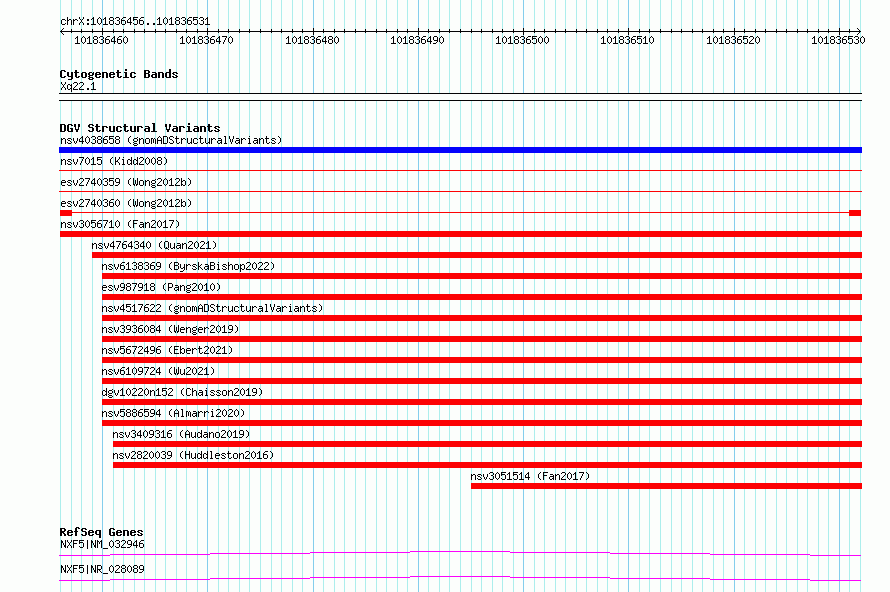
Task: Click the red bar under nsv3051514
Action: pyautogui.click(x=666, y=486)
